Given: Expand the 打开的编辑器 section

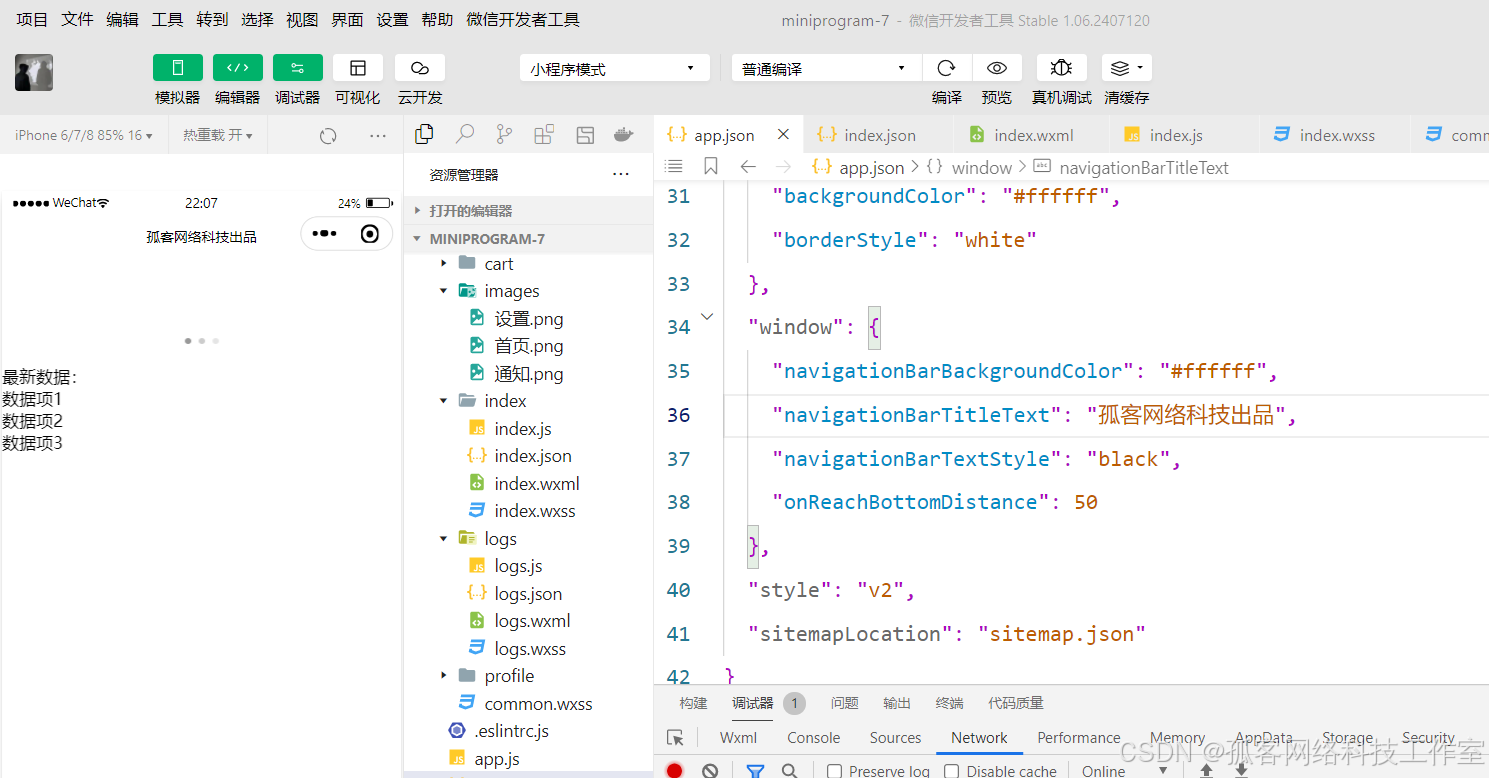Looking at the screenshot, I should (x=528, y=211).
